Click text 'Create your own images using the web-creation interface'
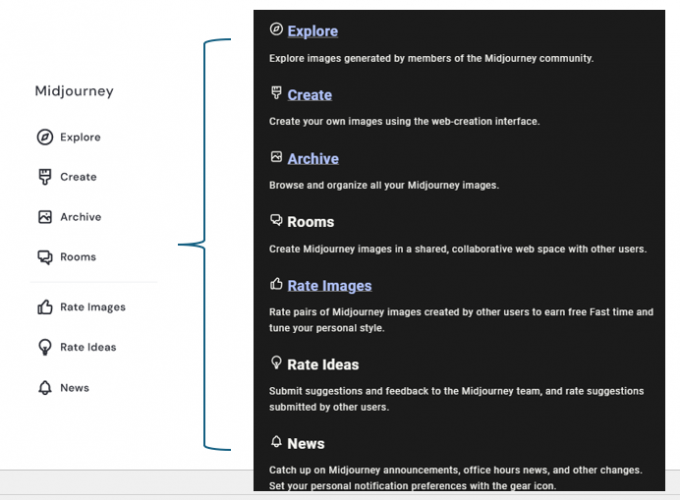Image resolution: width=680 pixels, height=500 pixels. point(404,121)
